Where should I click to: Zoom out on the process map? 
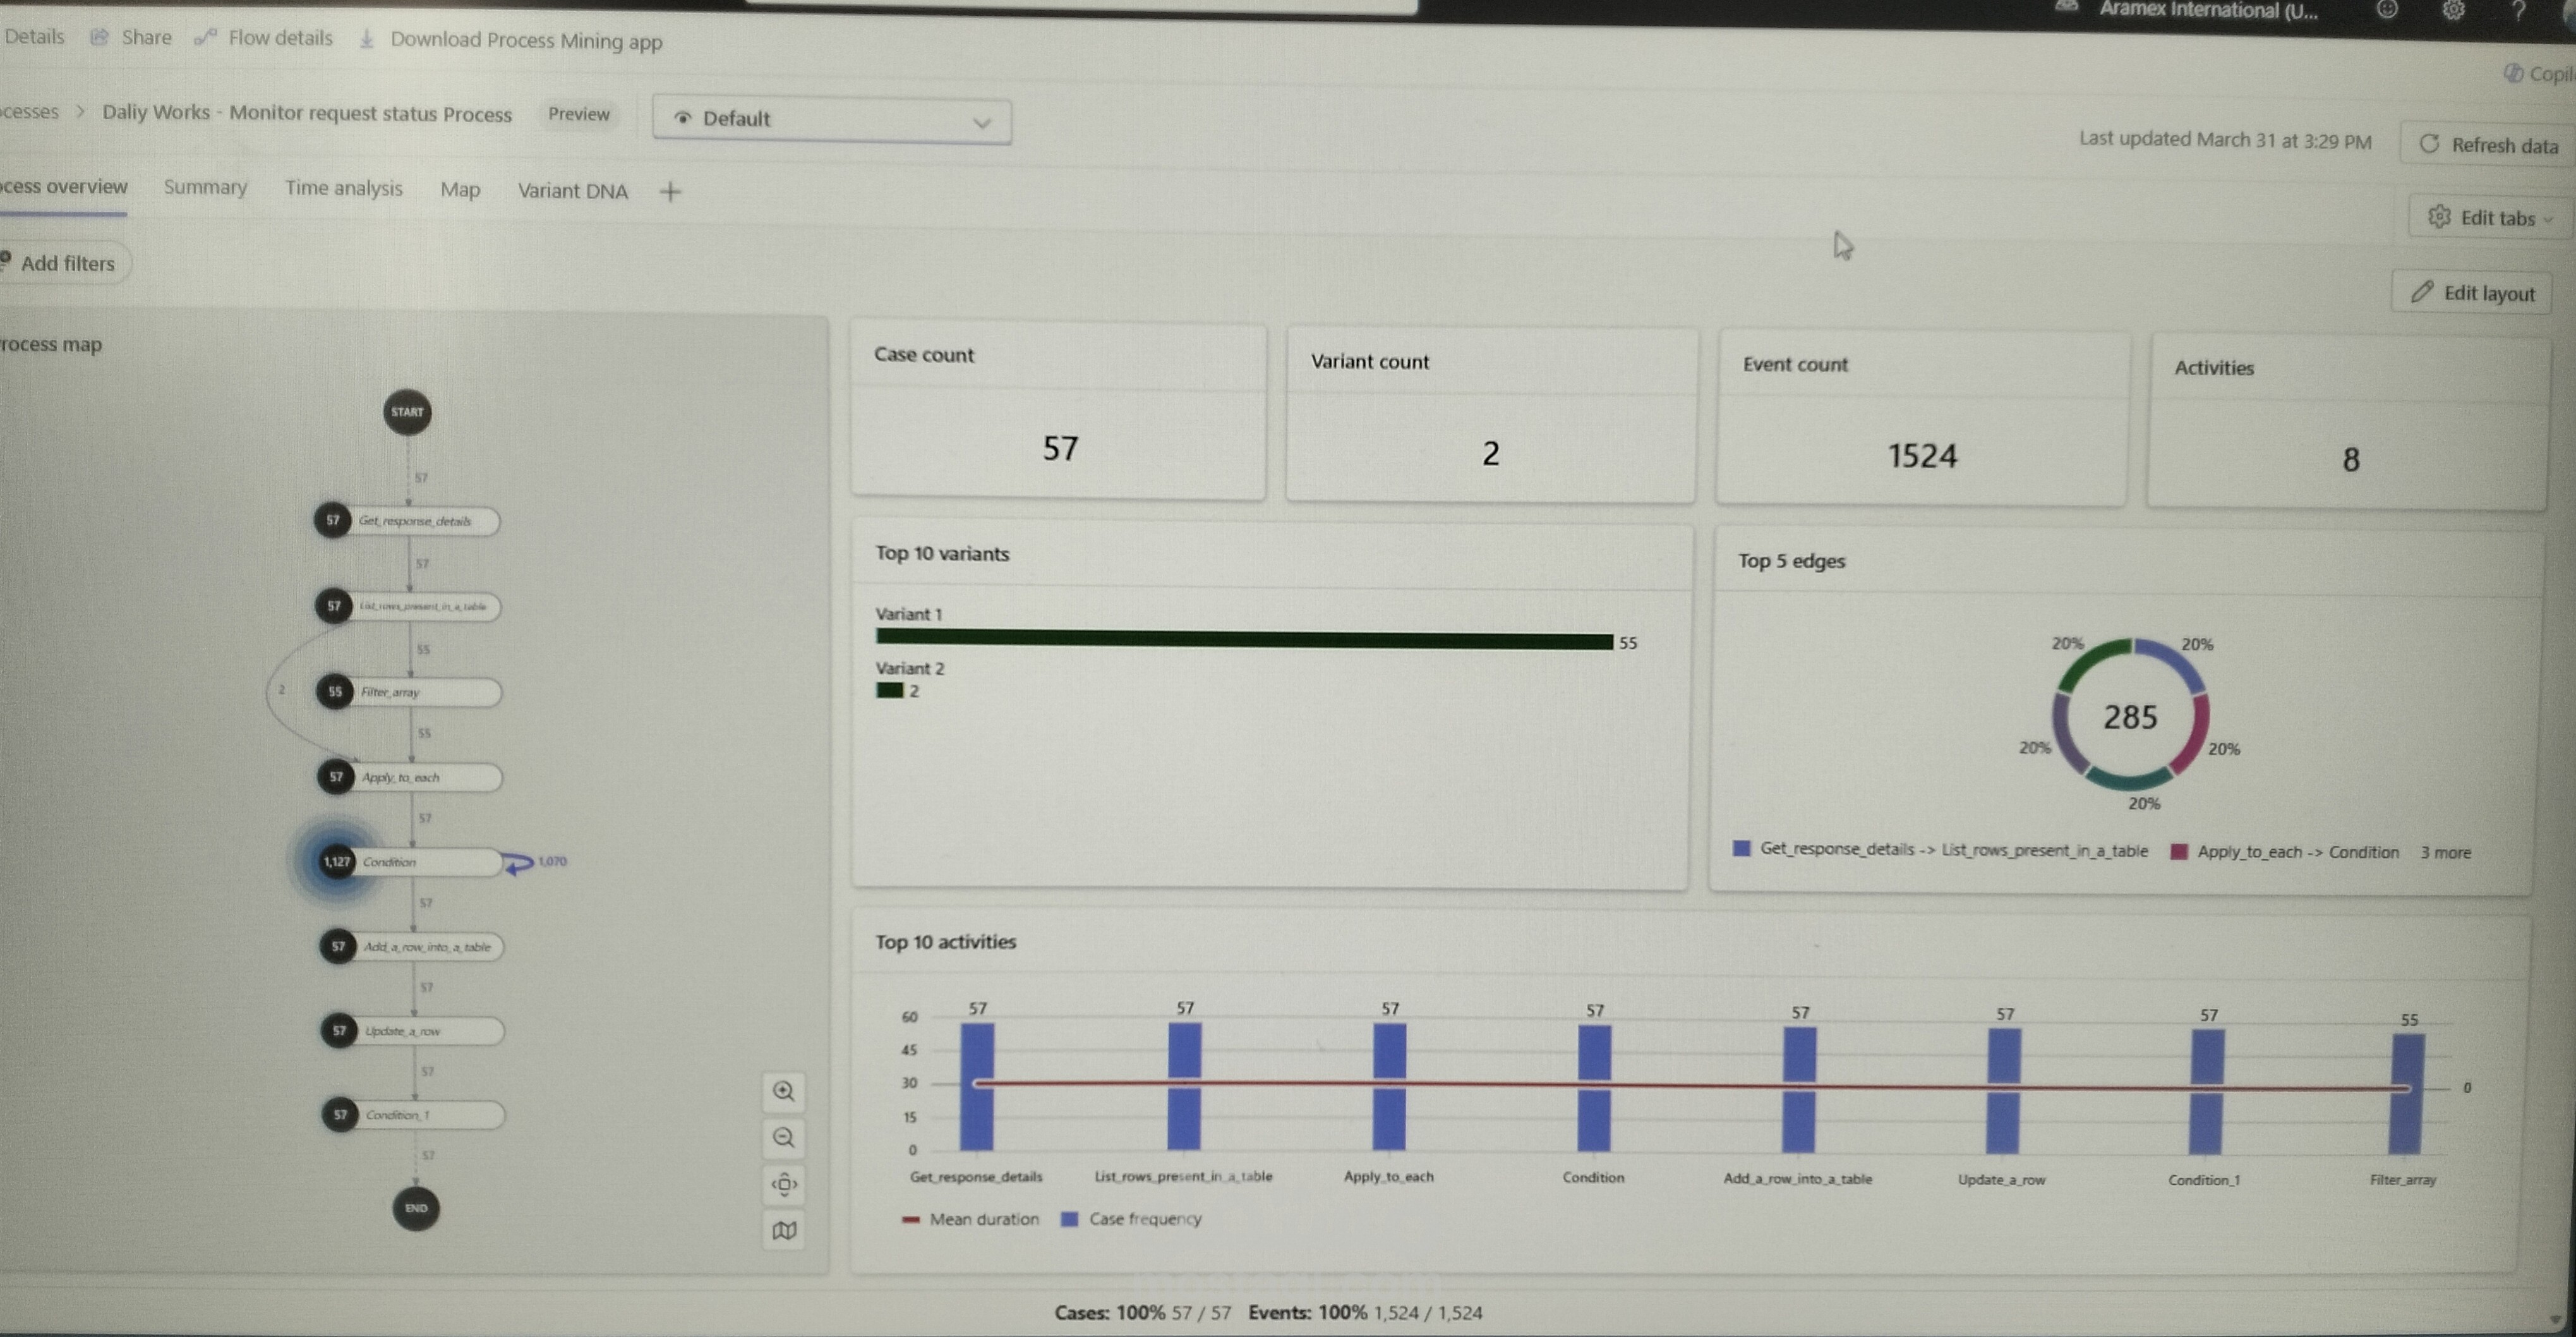point(784,1137)
